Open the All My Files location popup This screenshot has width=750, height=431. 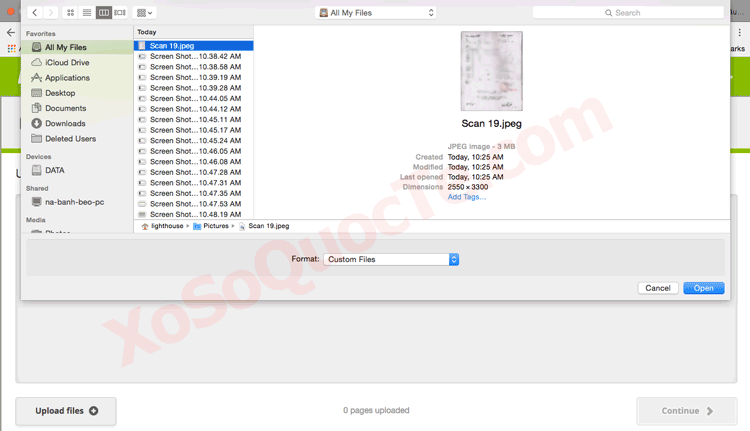coord(376,13)
